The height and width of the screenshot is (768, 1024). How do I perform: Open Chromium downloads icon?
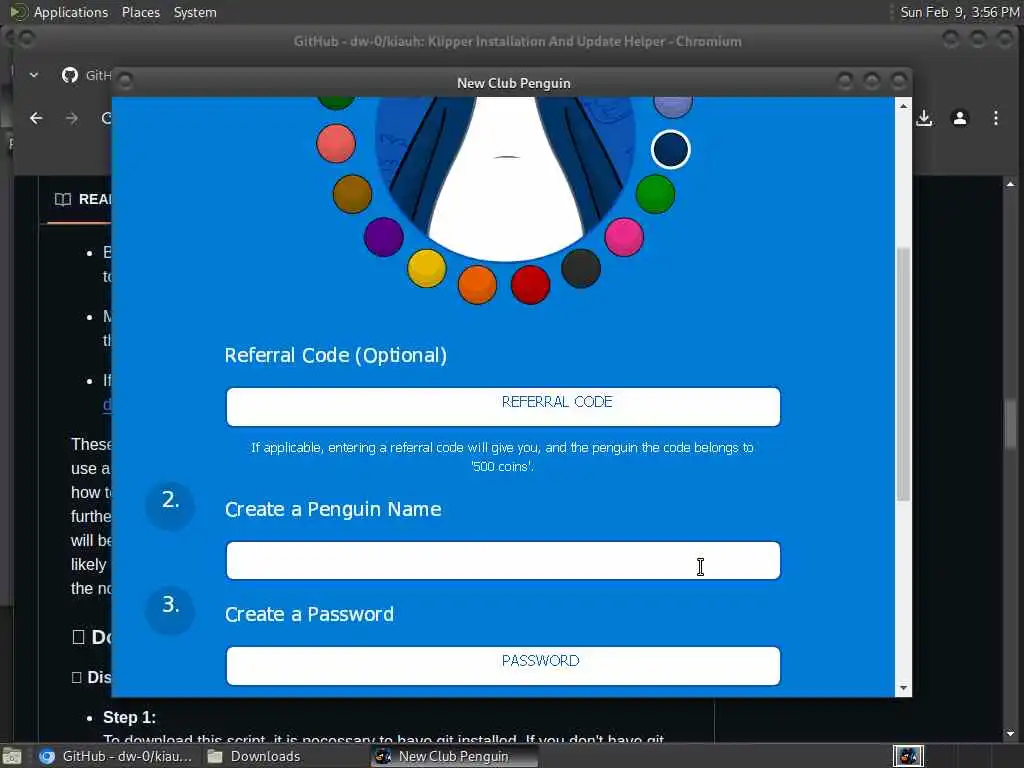tap(924, 118)
